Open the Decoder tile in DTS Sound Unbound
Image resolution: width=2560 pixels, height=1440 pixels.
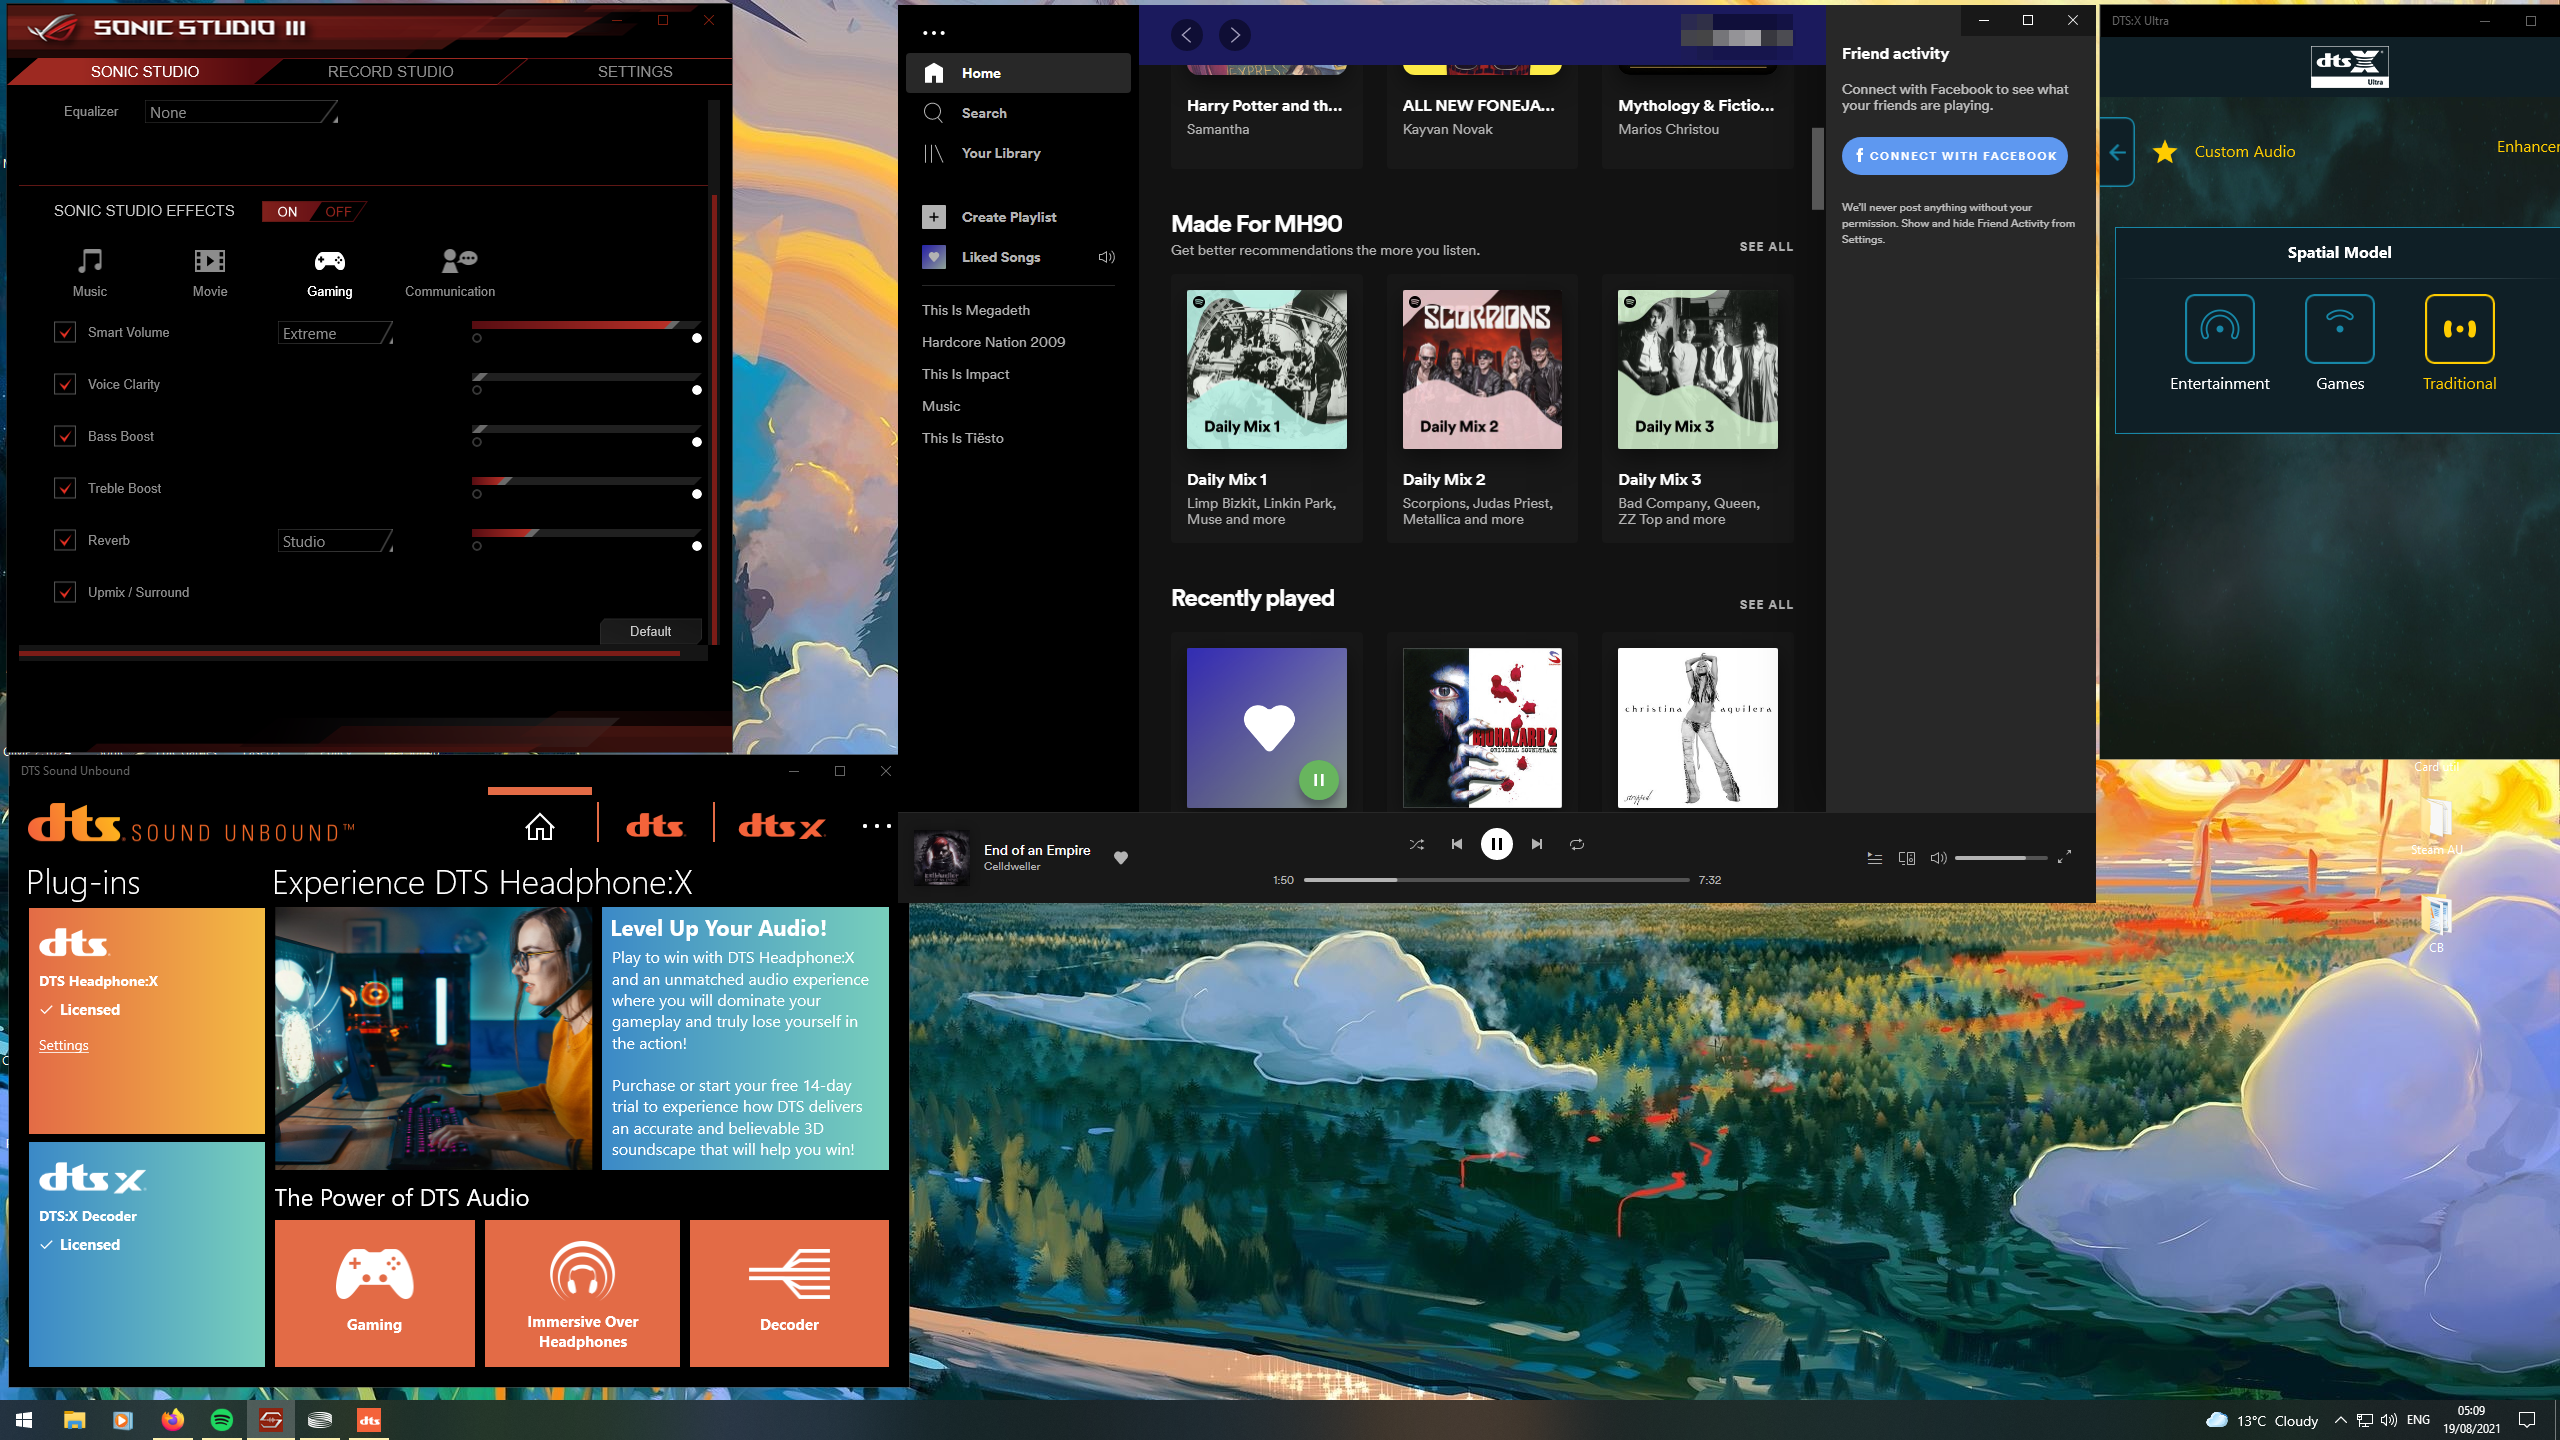(789, 1293)
